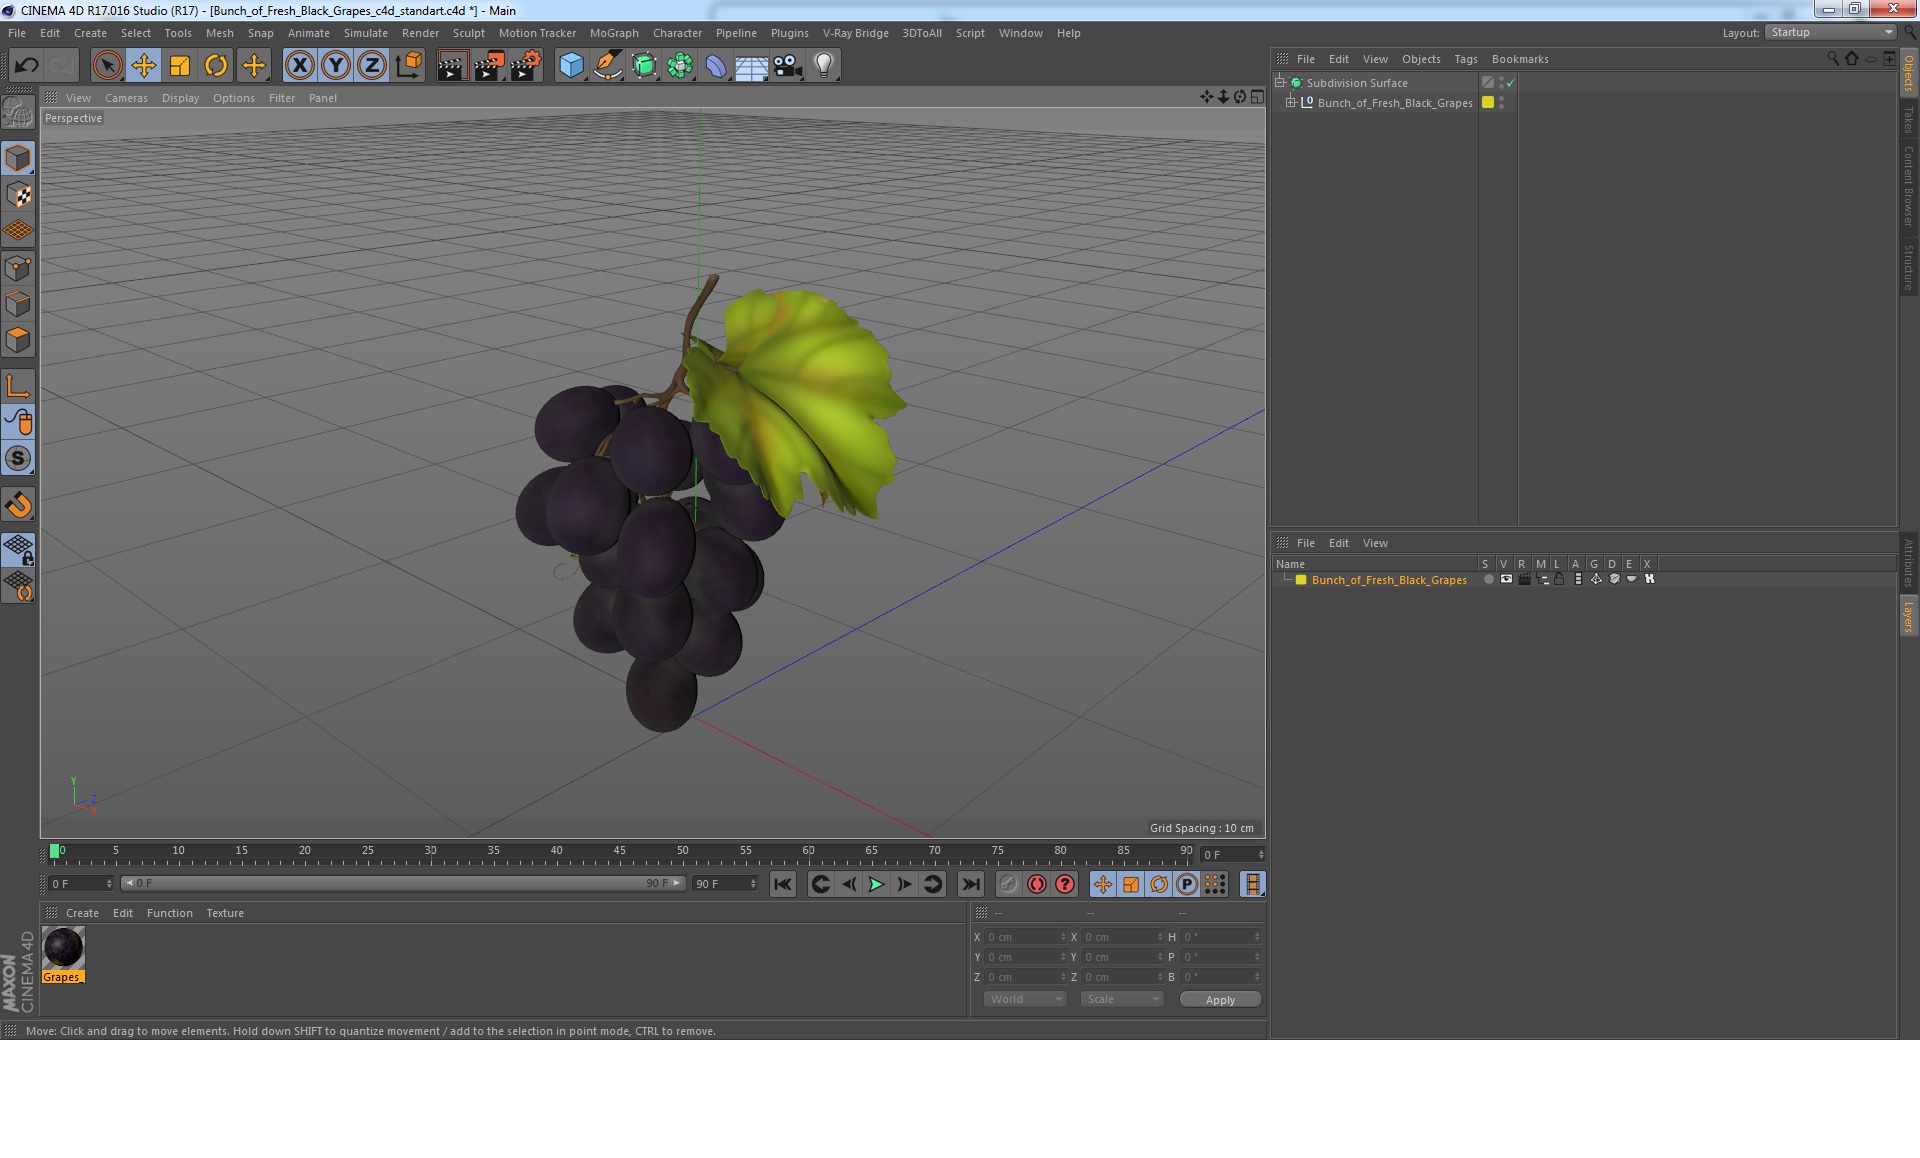The height and width of the screenshot is (1158, 1920).
Task: Collapse the Subdivision Surface tree node
Action: (x=1279, y=82)
